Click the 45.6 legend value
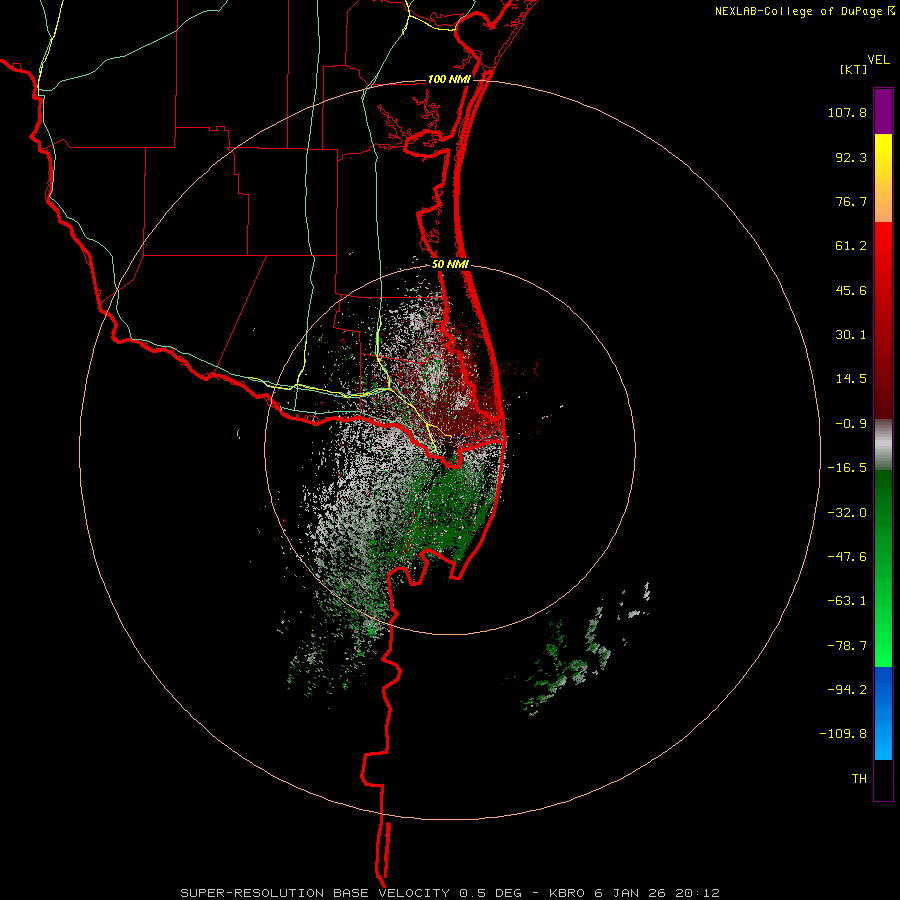Viewport: 900px width, 900px height. (x=851, y=290)
